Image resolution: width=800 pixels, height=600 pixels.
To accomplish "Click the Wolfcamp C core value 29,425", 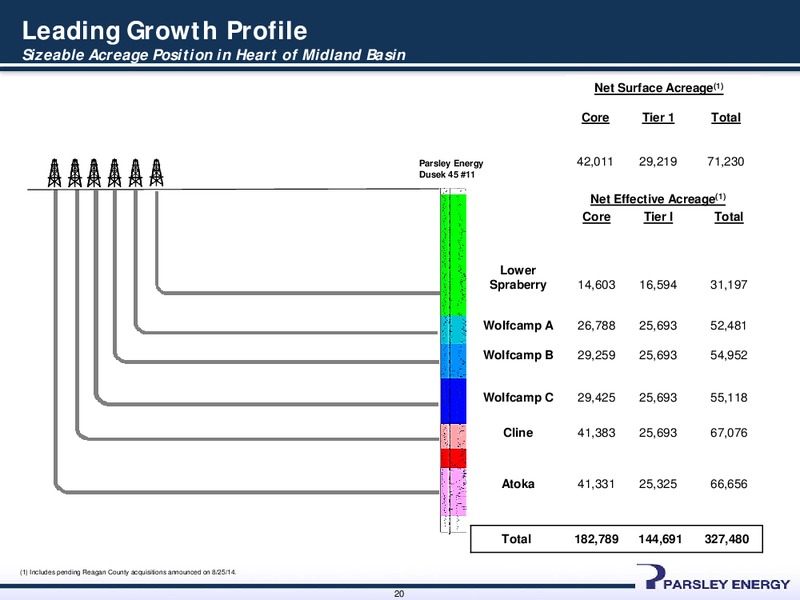I will tap(596, 397).
